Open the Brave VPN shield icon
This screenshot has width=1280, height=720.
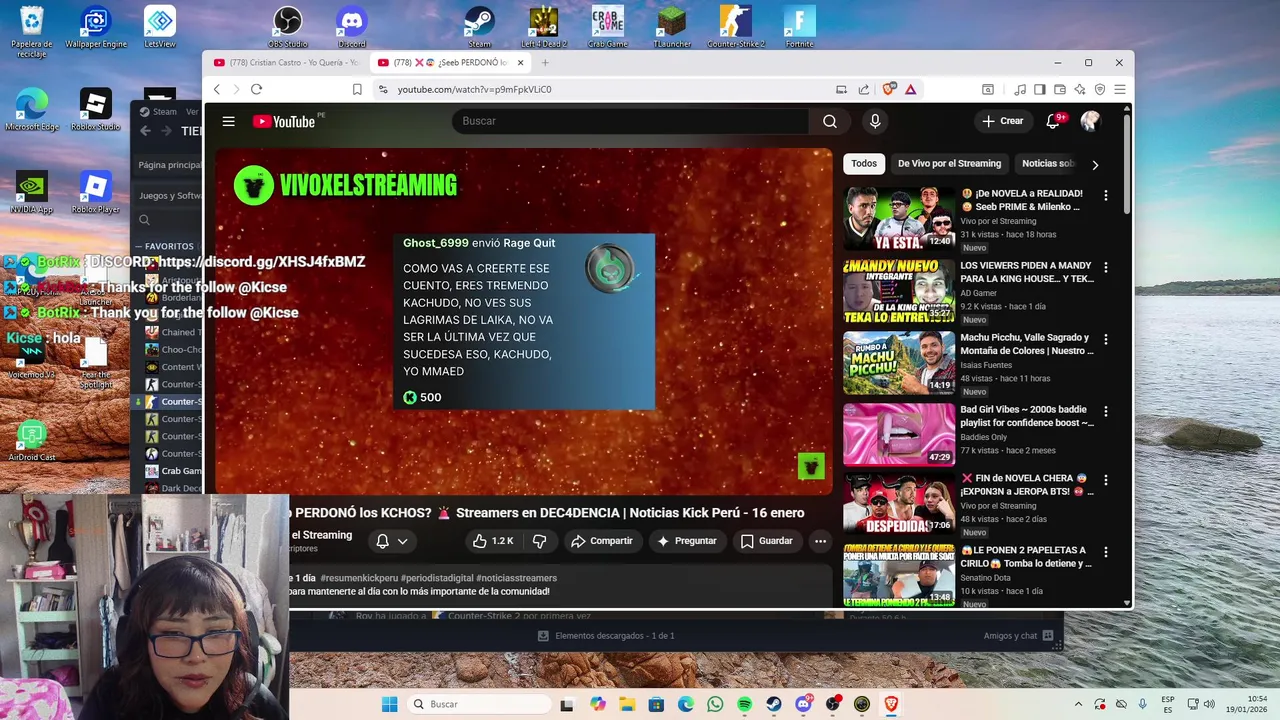coord(1100,89)
